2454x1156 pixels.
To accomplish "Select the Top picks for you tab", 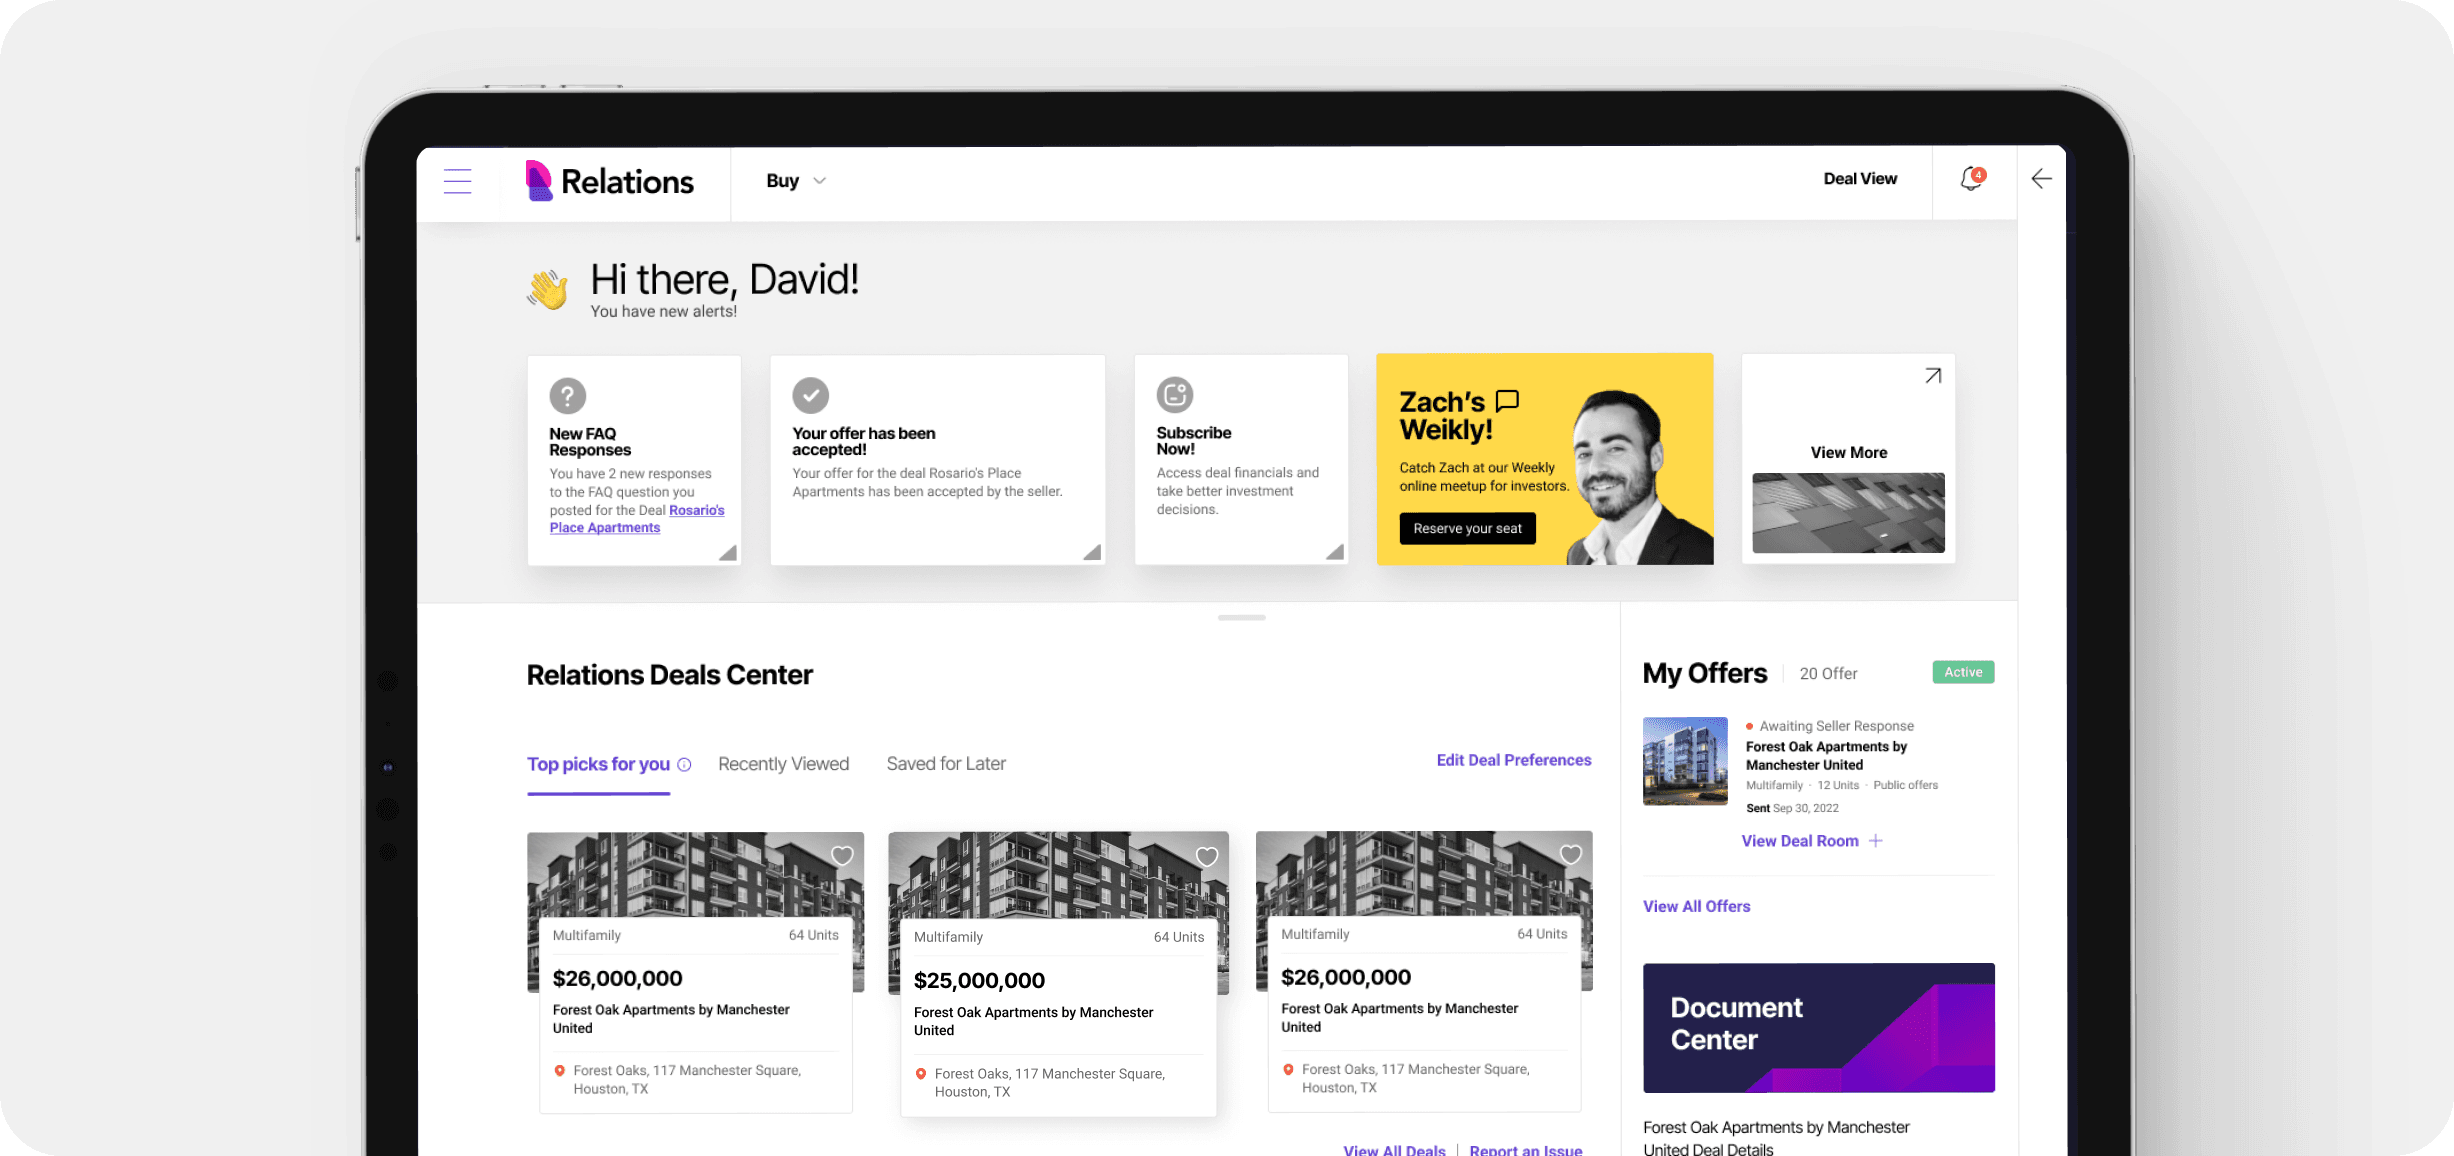I will point(598,765).
